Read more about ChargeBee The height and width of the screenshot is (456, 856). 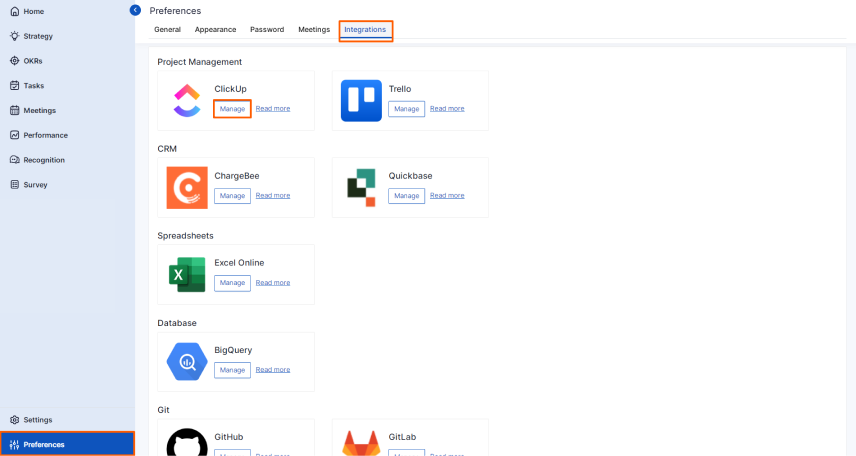(x=272, y=196)
